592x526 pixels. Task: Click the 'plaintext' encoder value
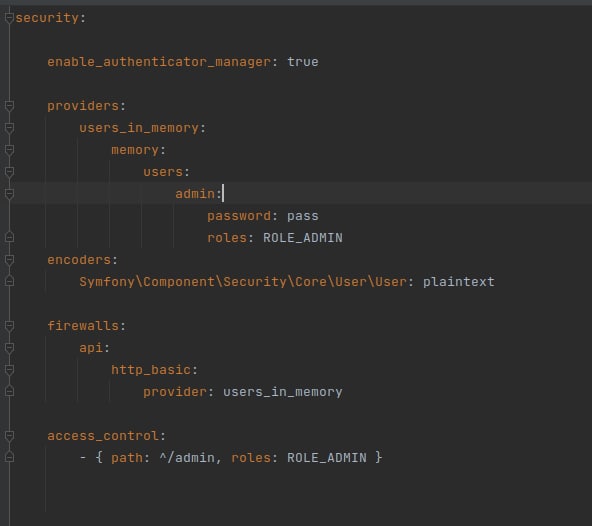click(459, 282)
